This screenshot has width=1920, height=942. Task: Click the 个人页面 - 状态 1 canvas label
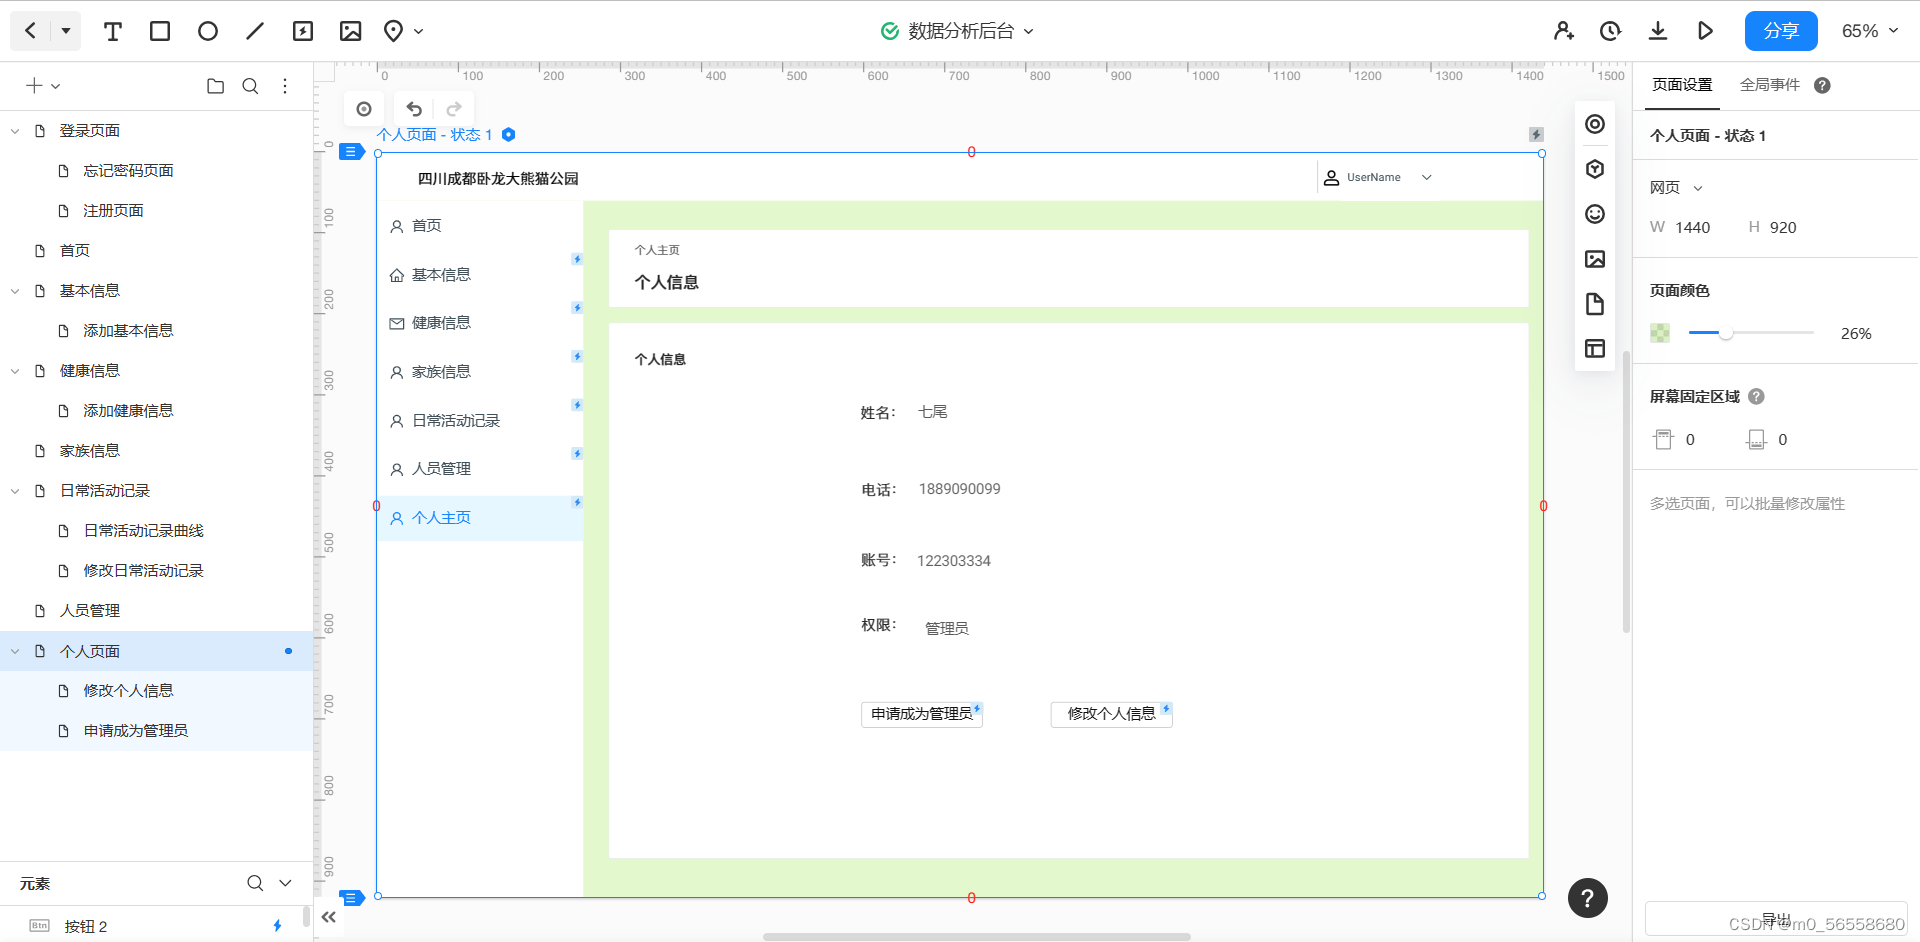click(435, 135)
